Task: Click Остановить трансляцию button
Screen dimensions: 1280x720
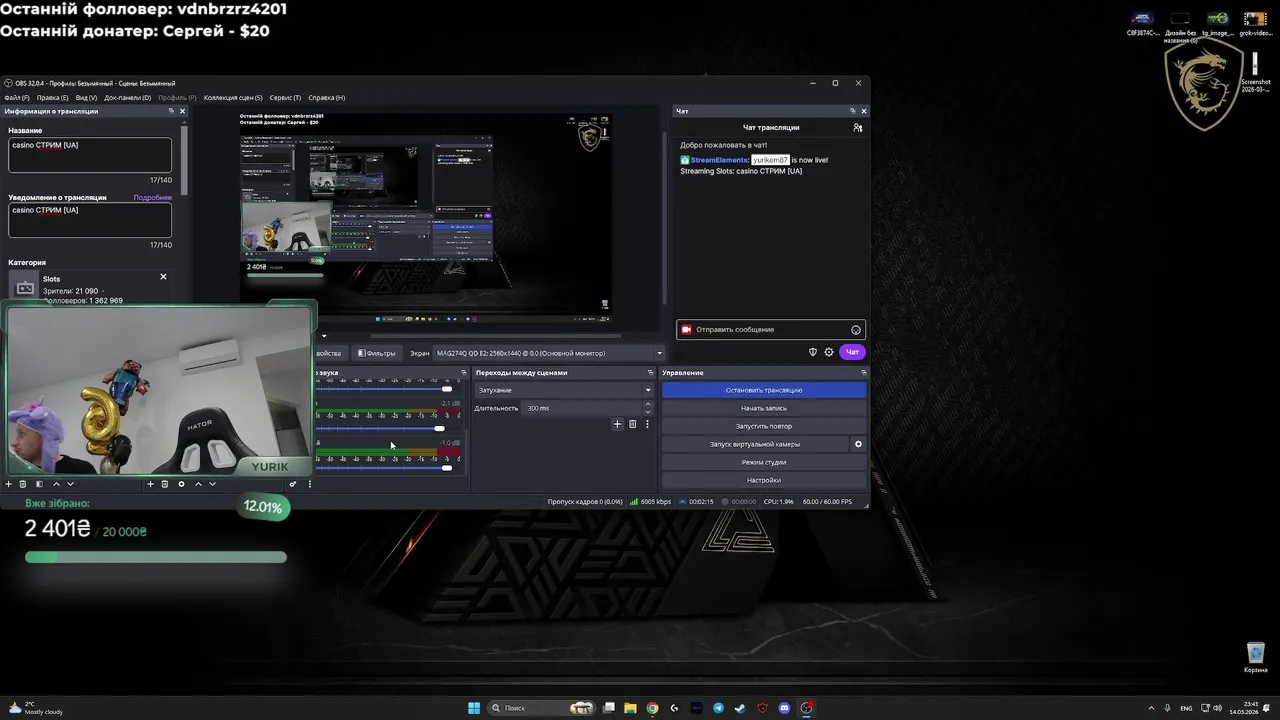Action: click(x=764, y=390)
